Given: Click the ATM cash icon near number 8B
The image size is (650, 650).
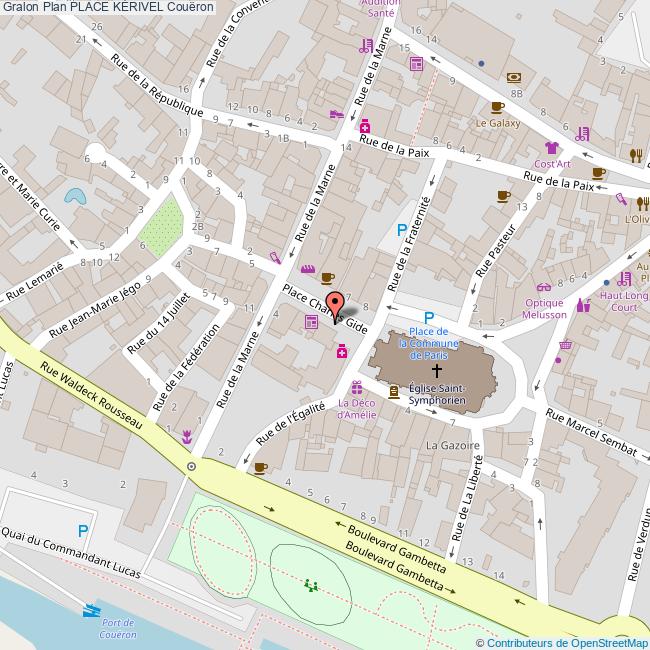Looking at the screenshot, I should point(514,76).
